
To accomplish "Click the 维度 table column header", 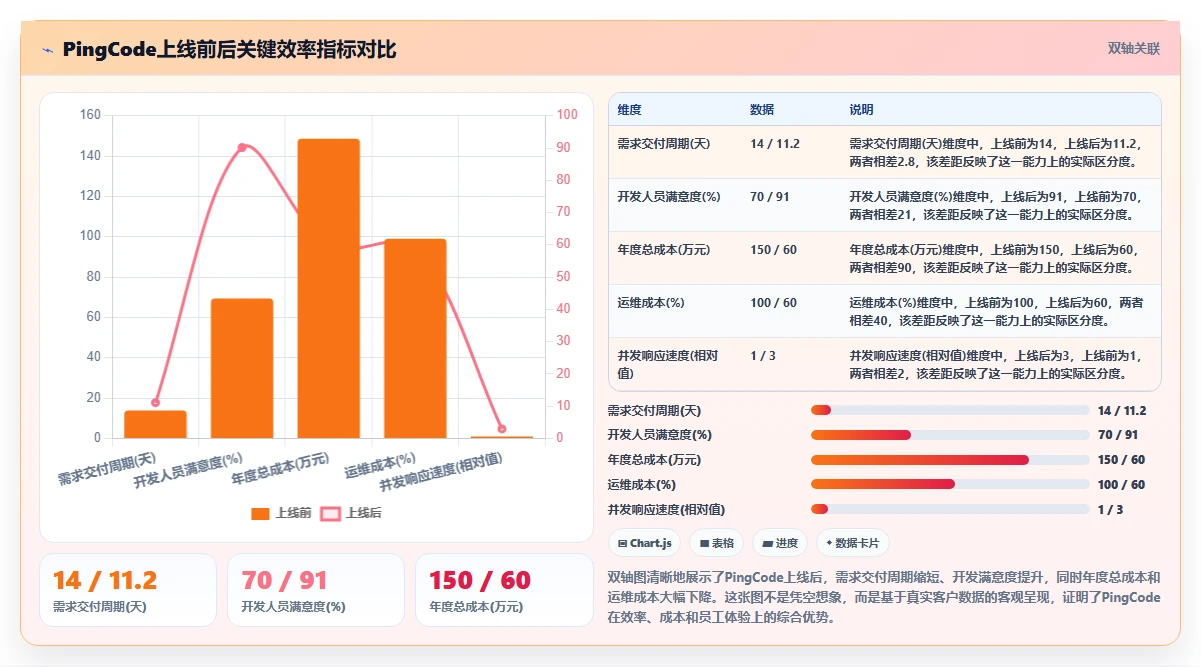I will click(630, 110).
